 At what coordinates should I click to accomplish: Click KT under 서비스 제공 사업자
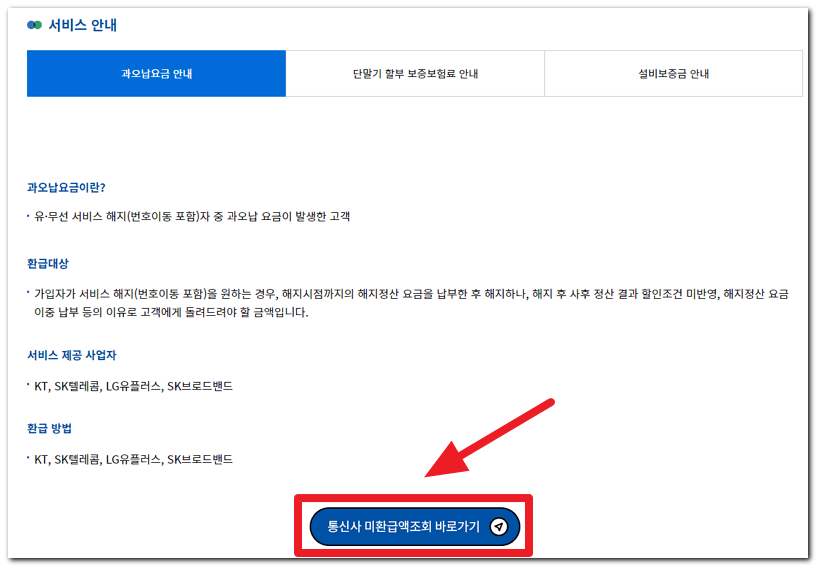click(41, 385)
